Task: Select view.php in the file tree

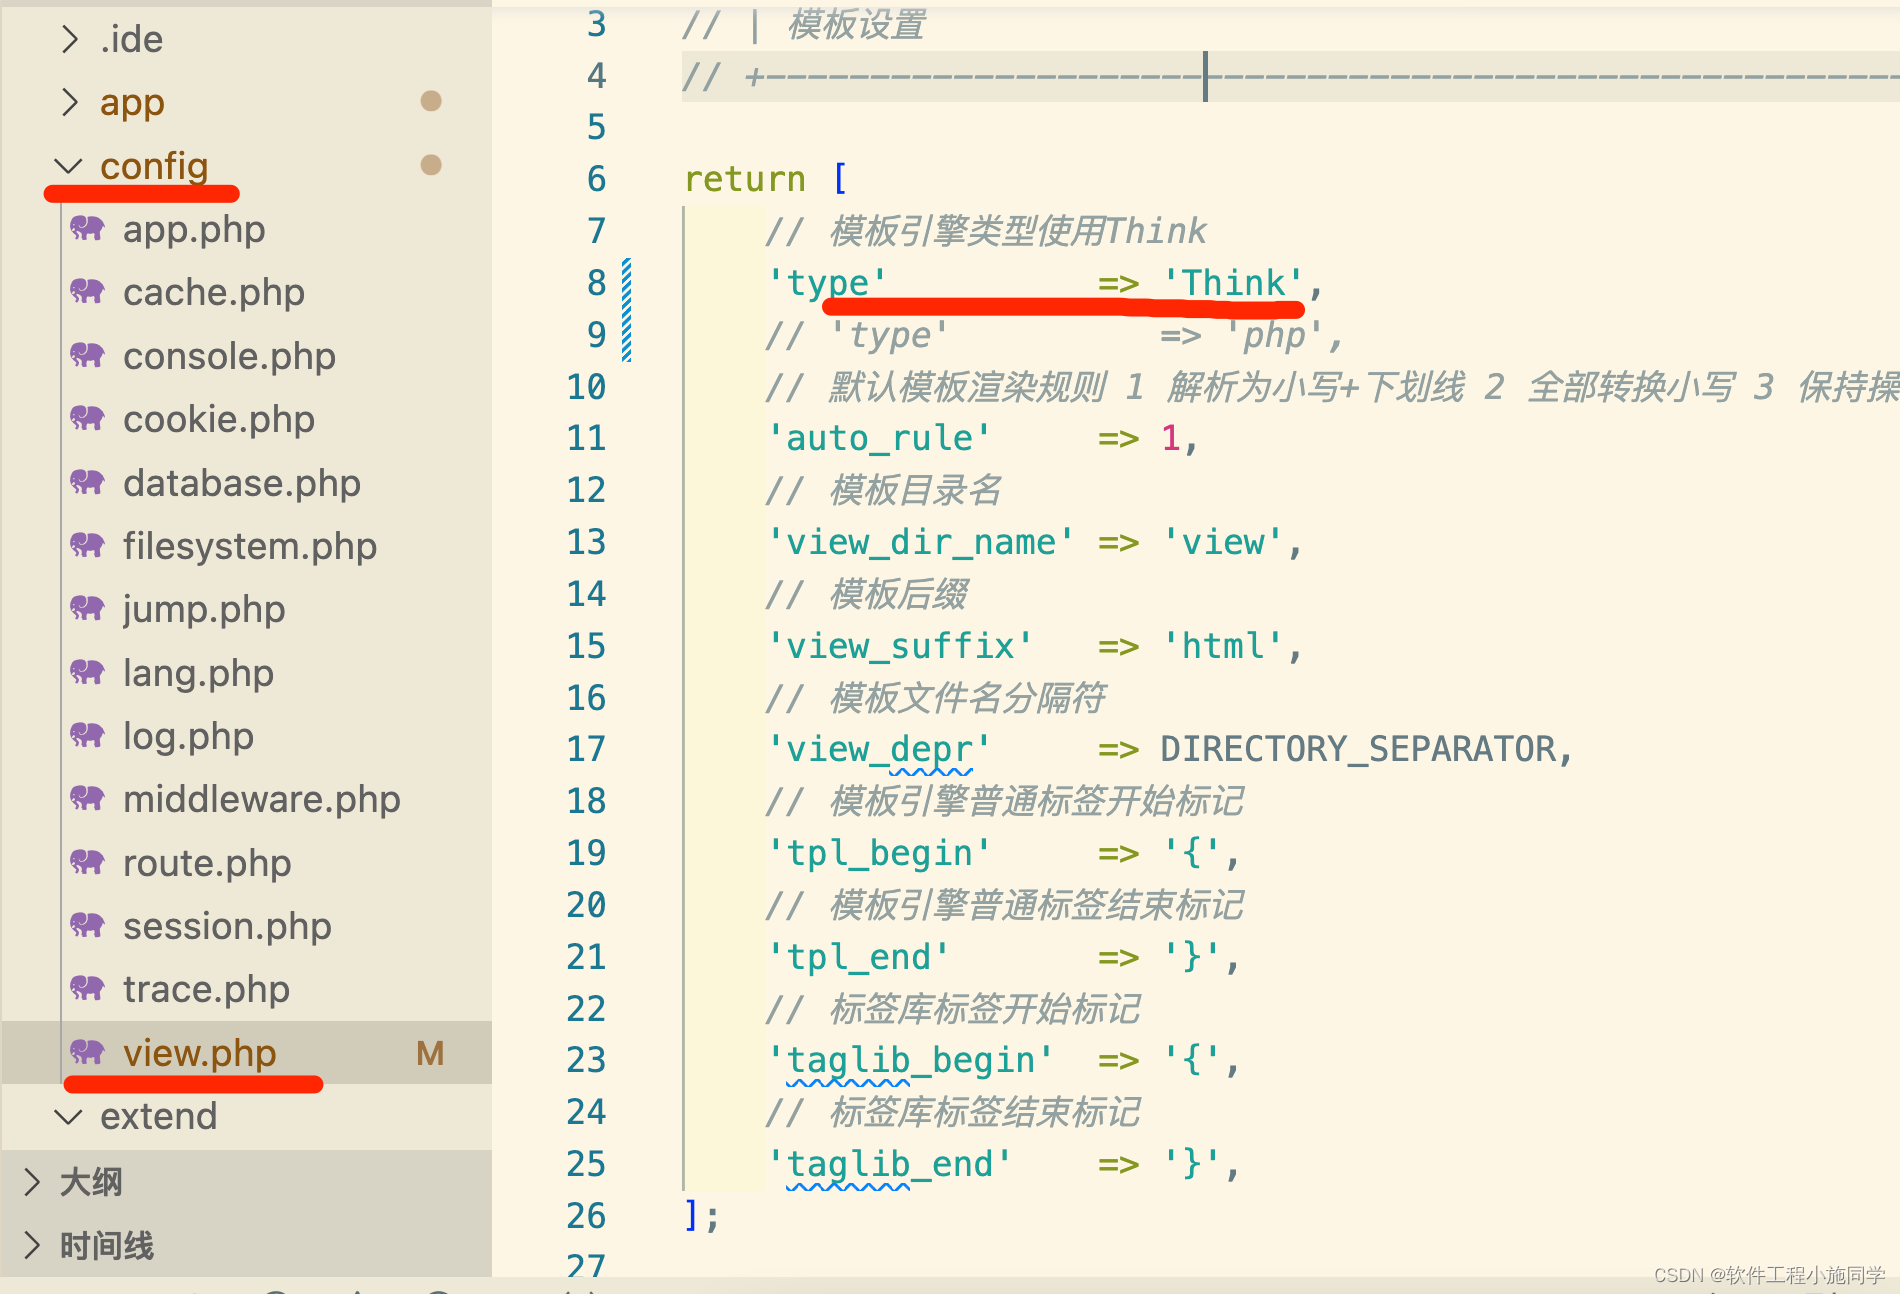Action: (x=198, y=1053)
